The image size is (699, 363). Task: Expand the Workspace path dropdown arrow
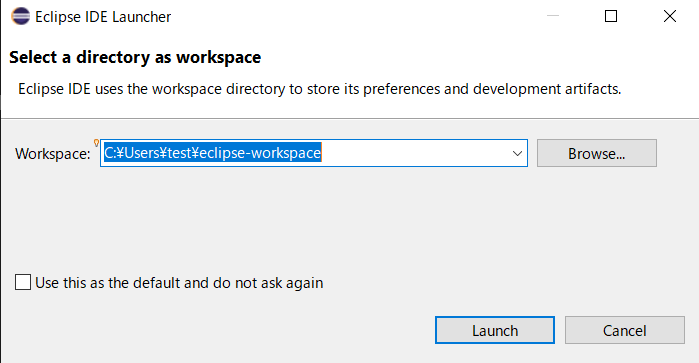coord(517,153)
